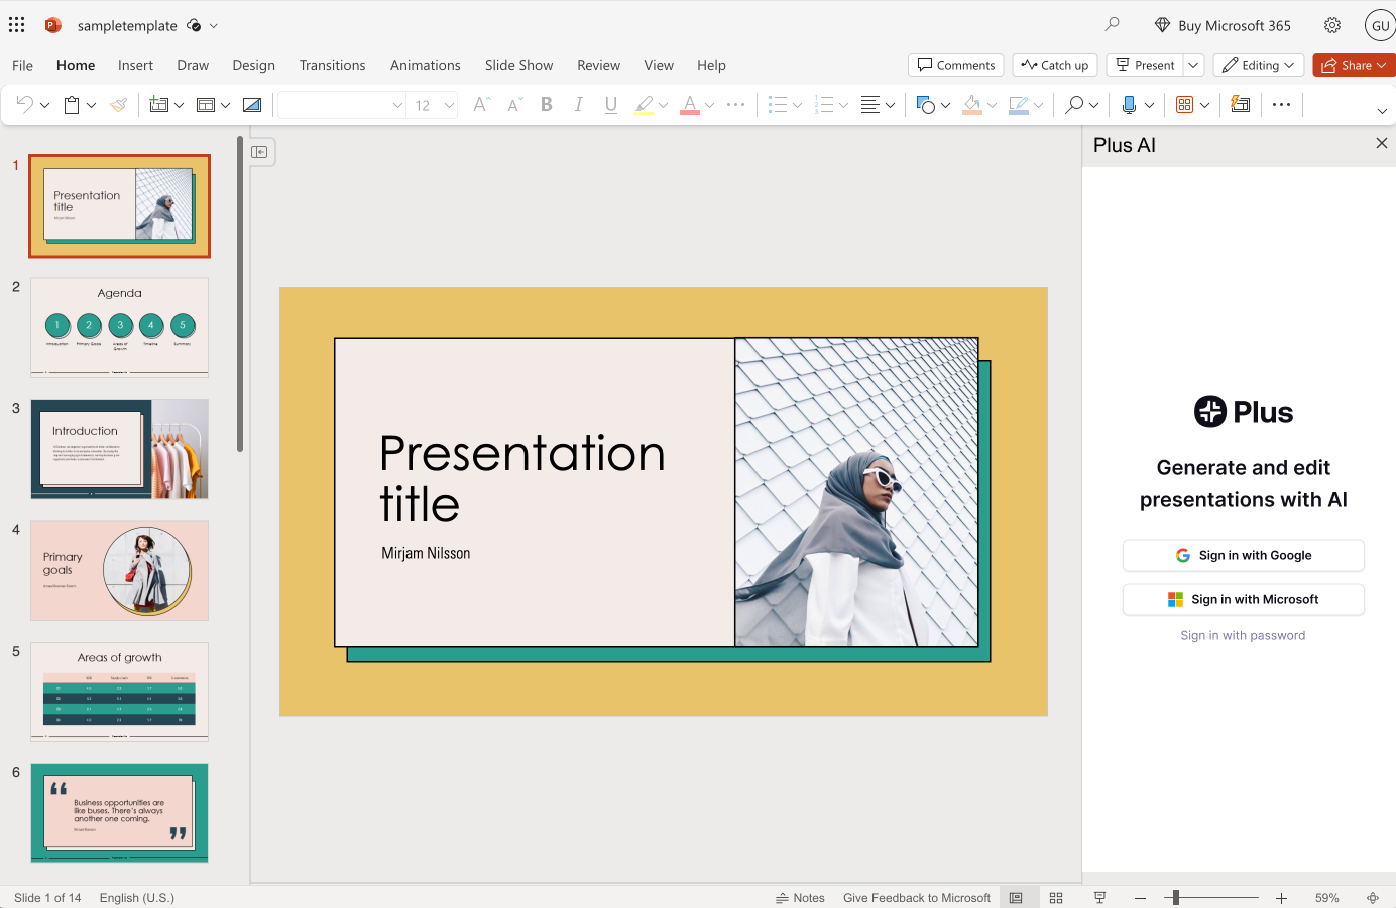The width and height of the screenshot is (1396, 908).
Task: Start Dictation
Action: point(1131,104)
